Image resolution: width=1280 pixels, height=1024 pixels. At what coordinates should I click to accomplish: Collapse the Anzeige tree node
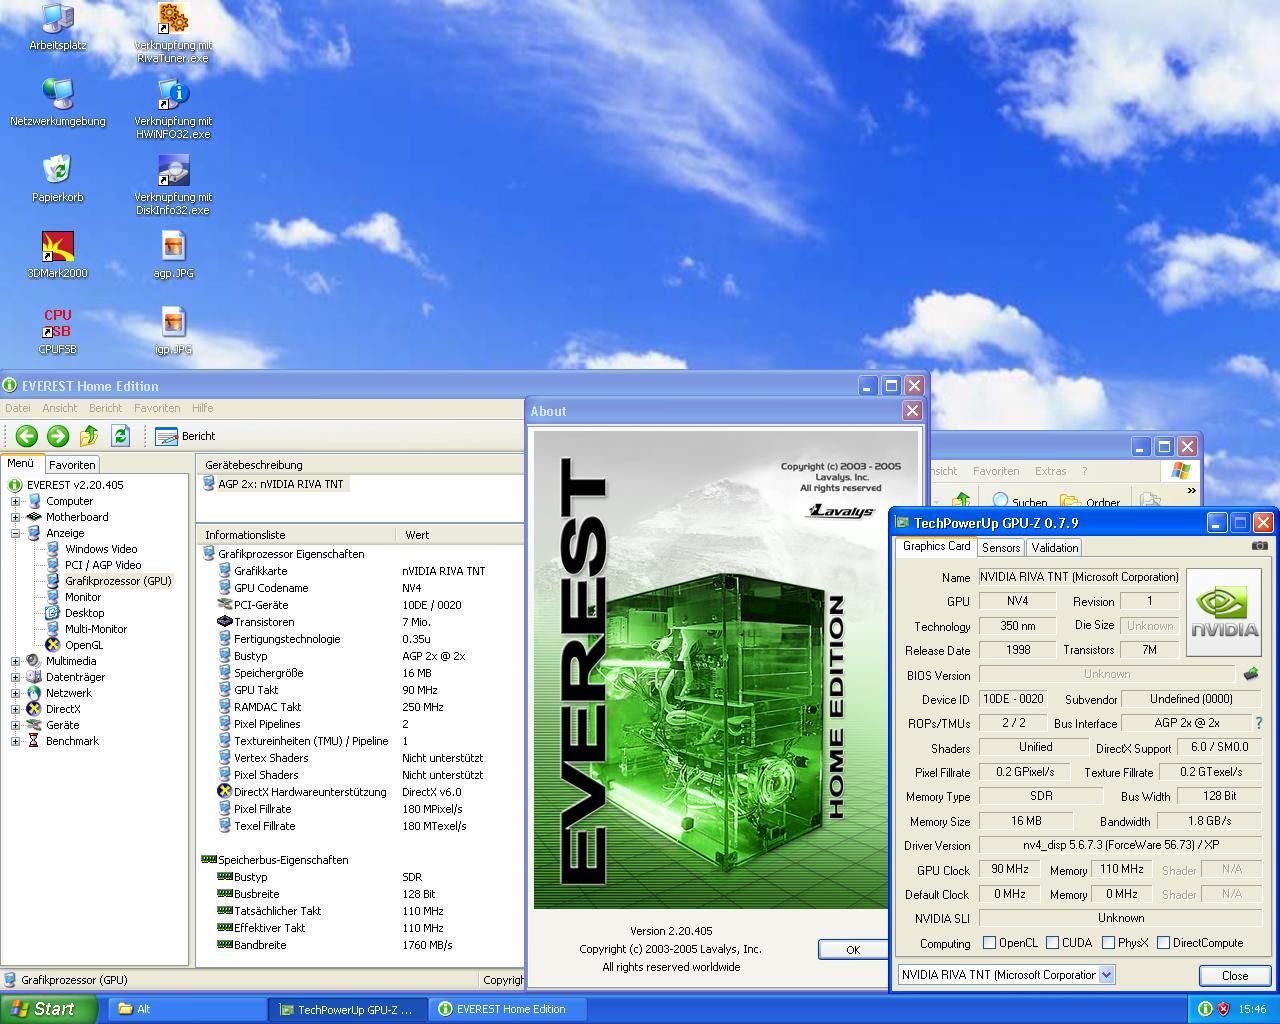(x=16, y=533)
